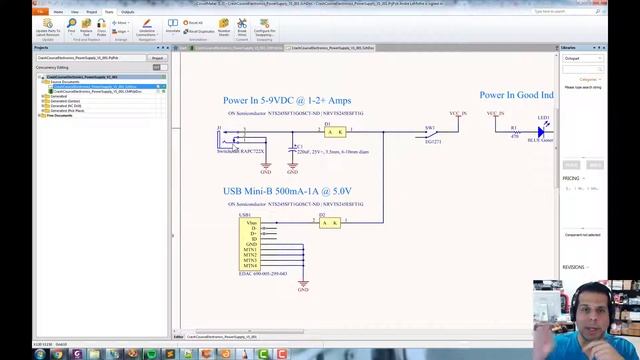Switch to the greyed PCB document tab
Image resolution: width=640 pixels, height=360 pixels.
(x=236, y=48)
